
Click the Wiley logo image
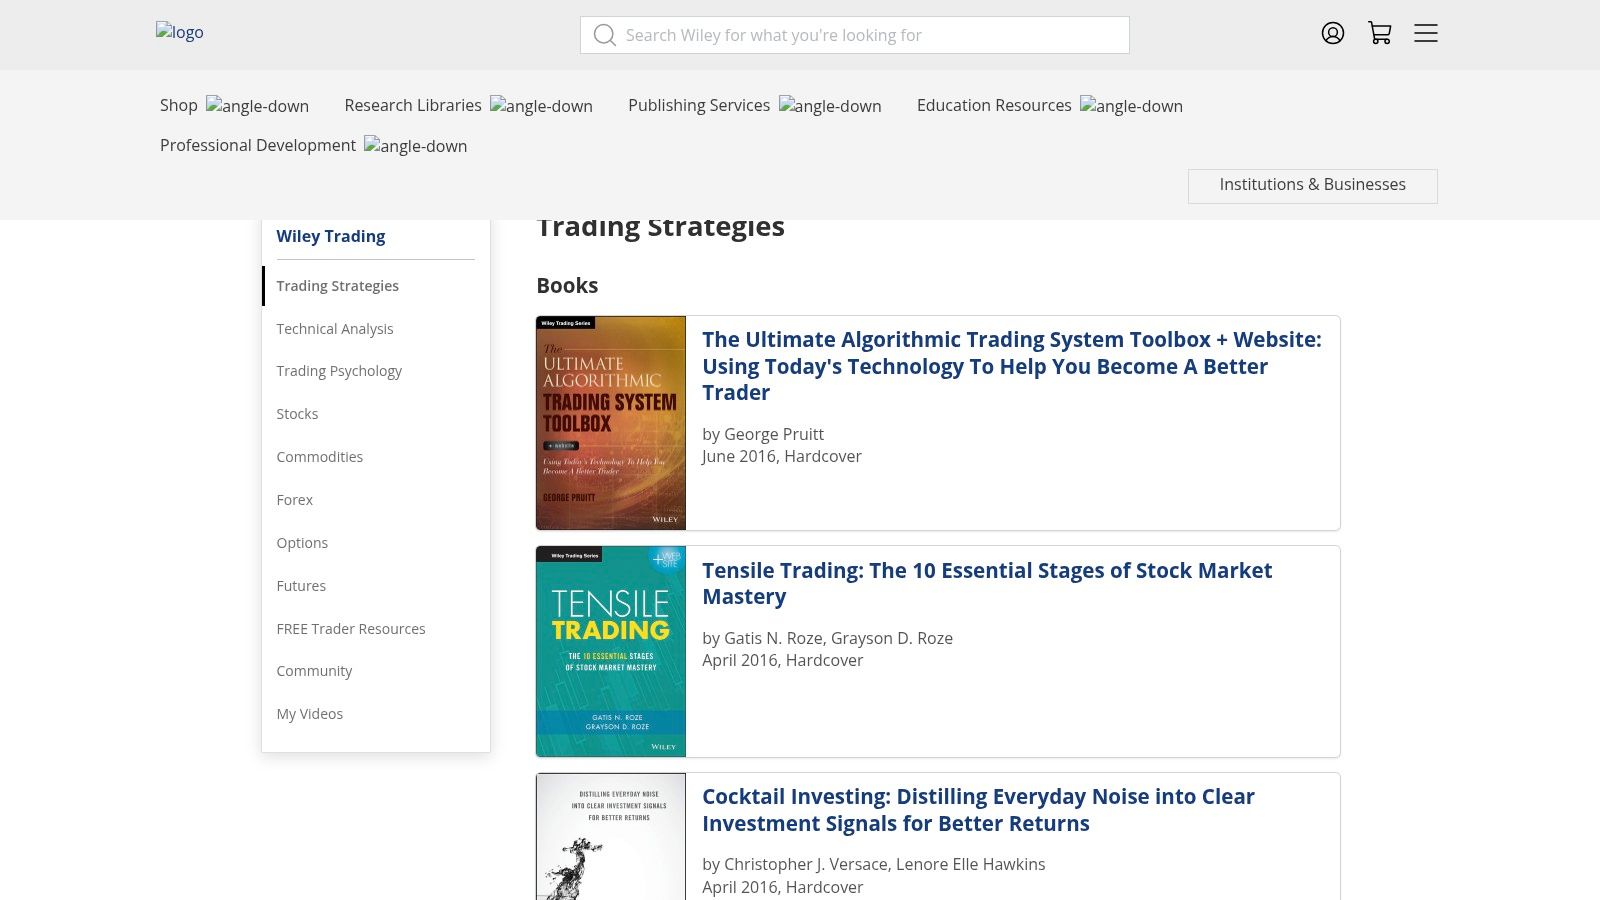[x=180, y=32]
